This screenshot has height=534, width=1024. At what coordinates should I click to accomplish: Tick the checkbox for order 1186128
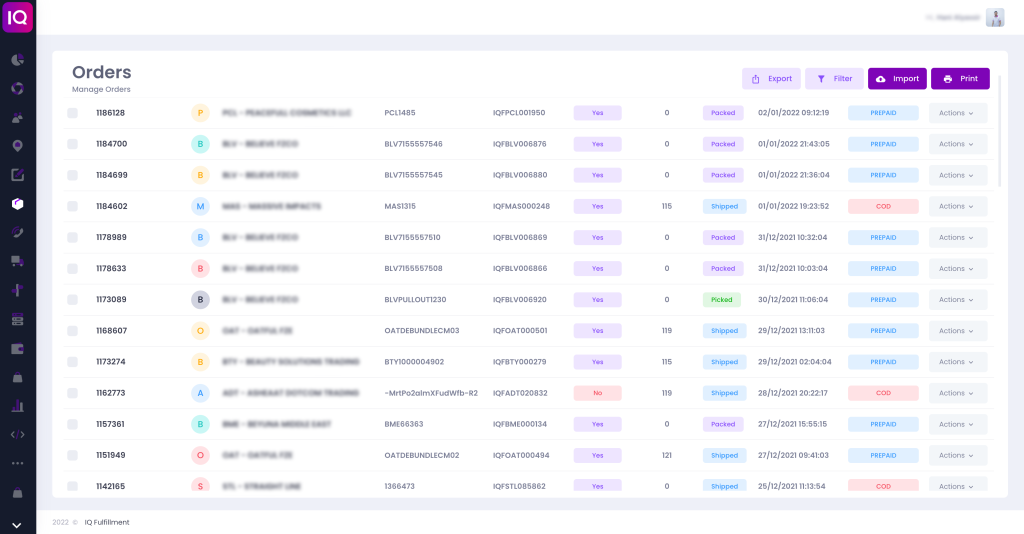pyautogui.click(x=72, y=113)
